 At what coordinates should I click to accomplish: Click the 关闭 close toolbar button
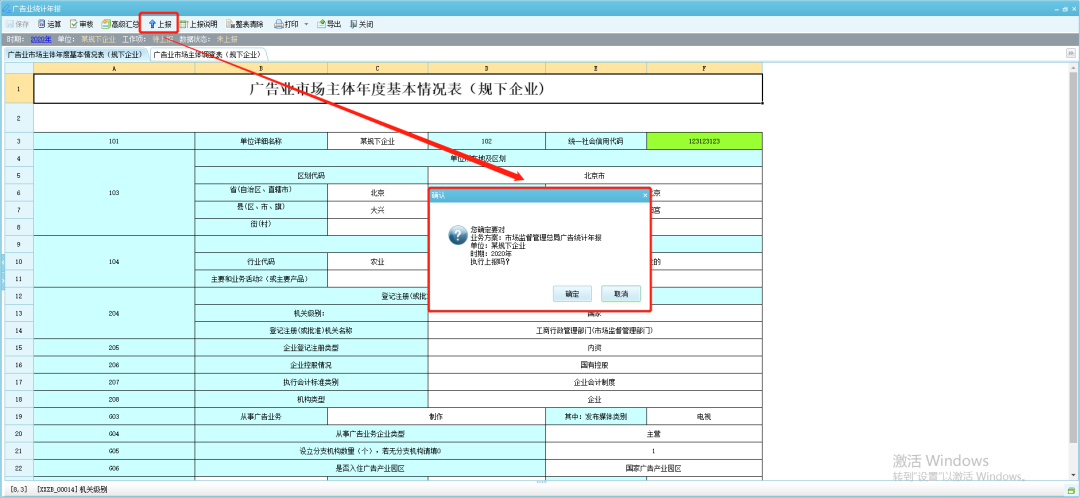(362, 24)
